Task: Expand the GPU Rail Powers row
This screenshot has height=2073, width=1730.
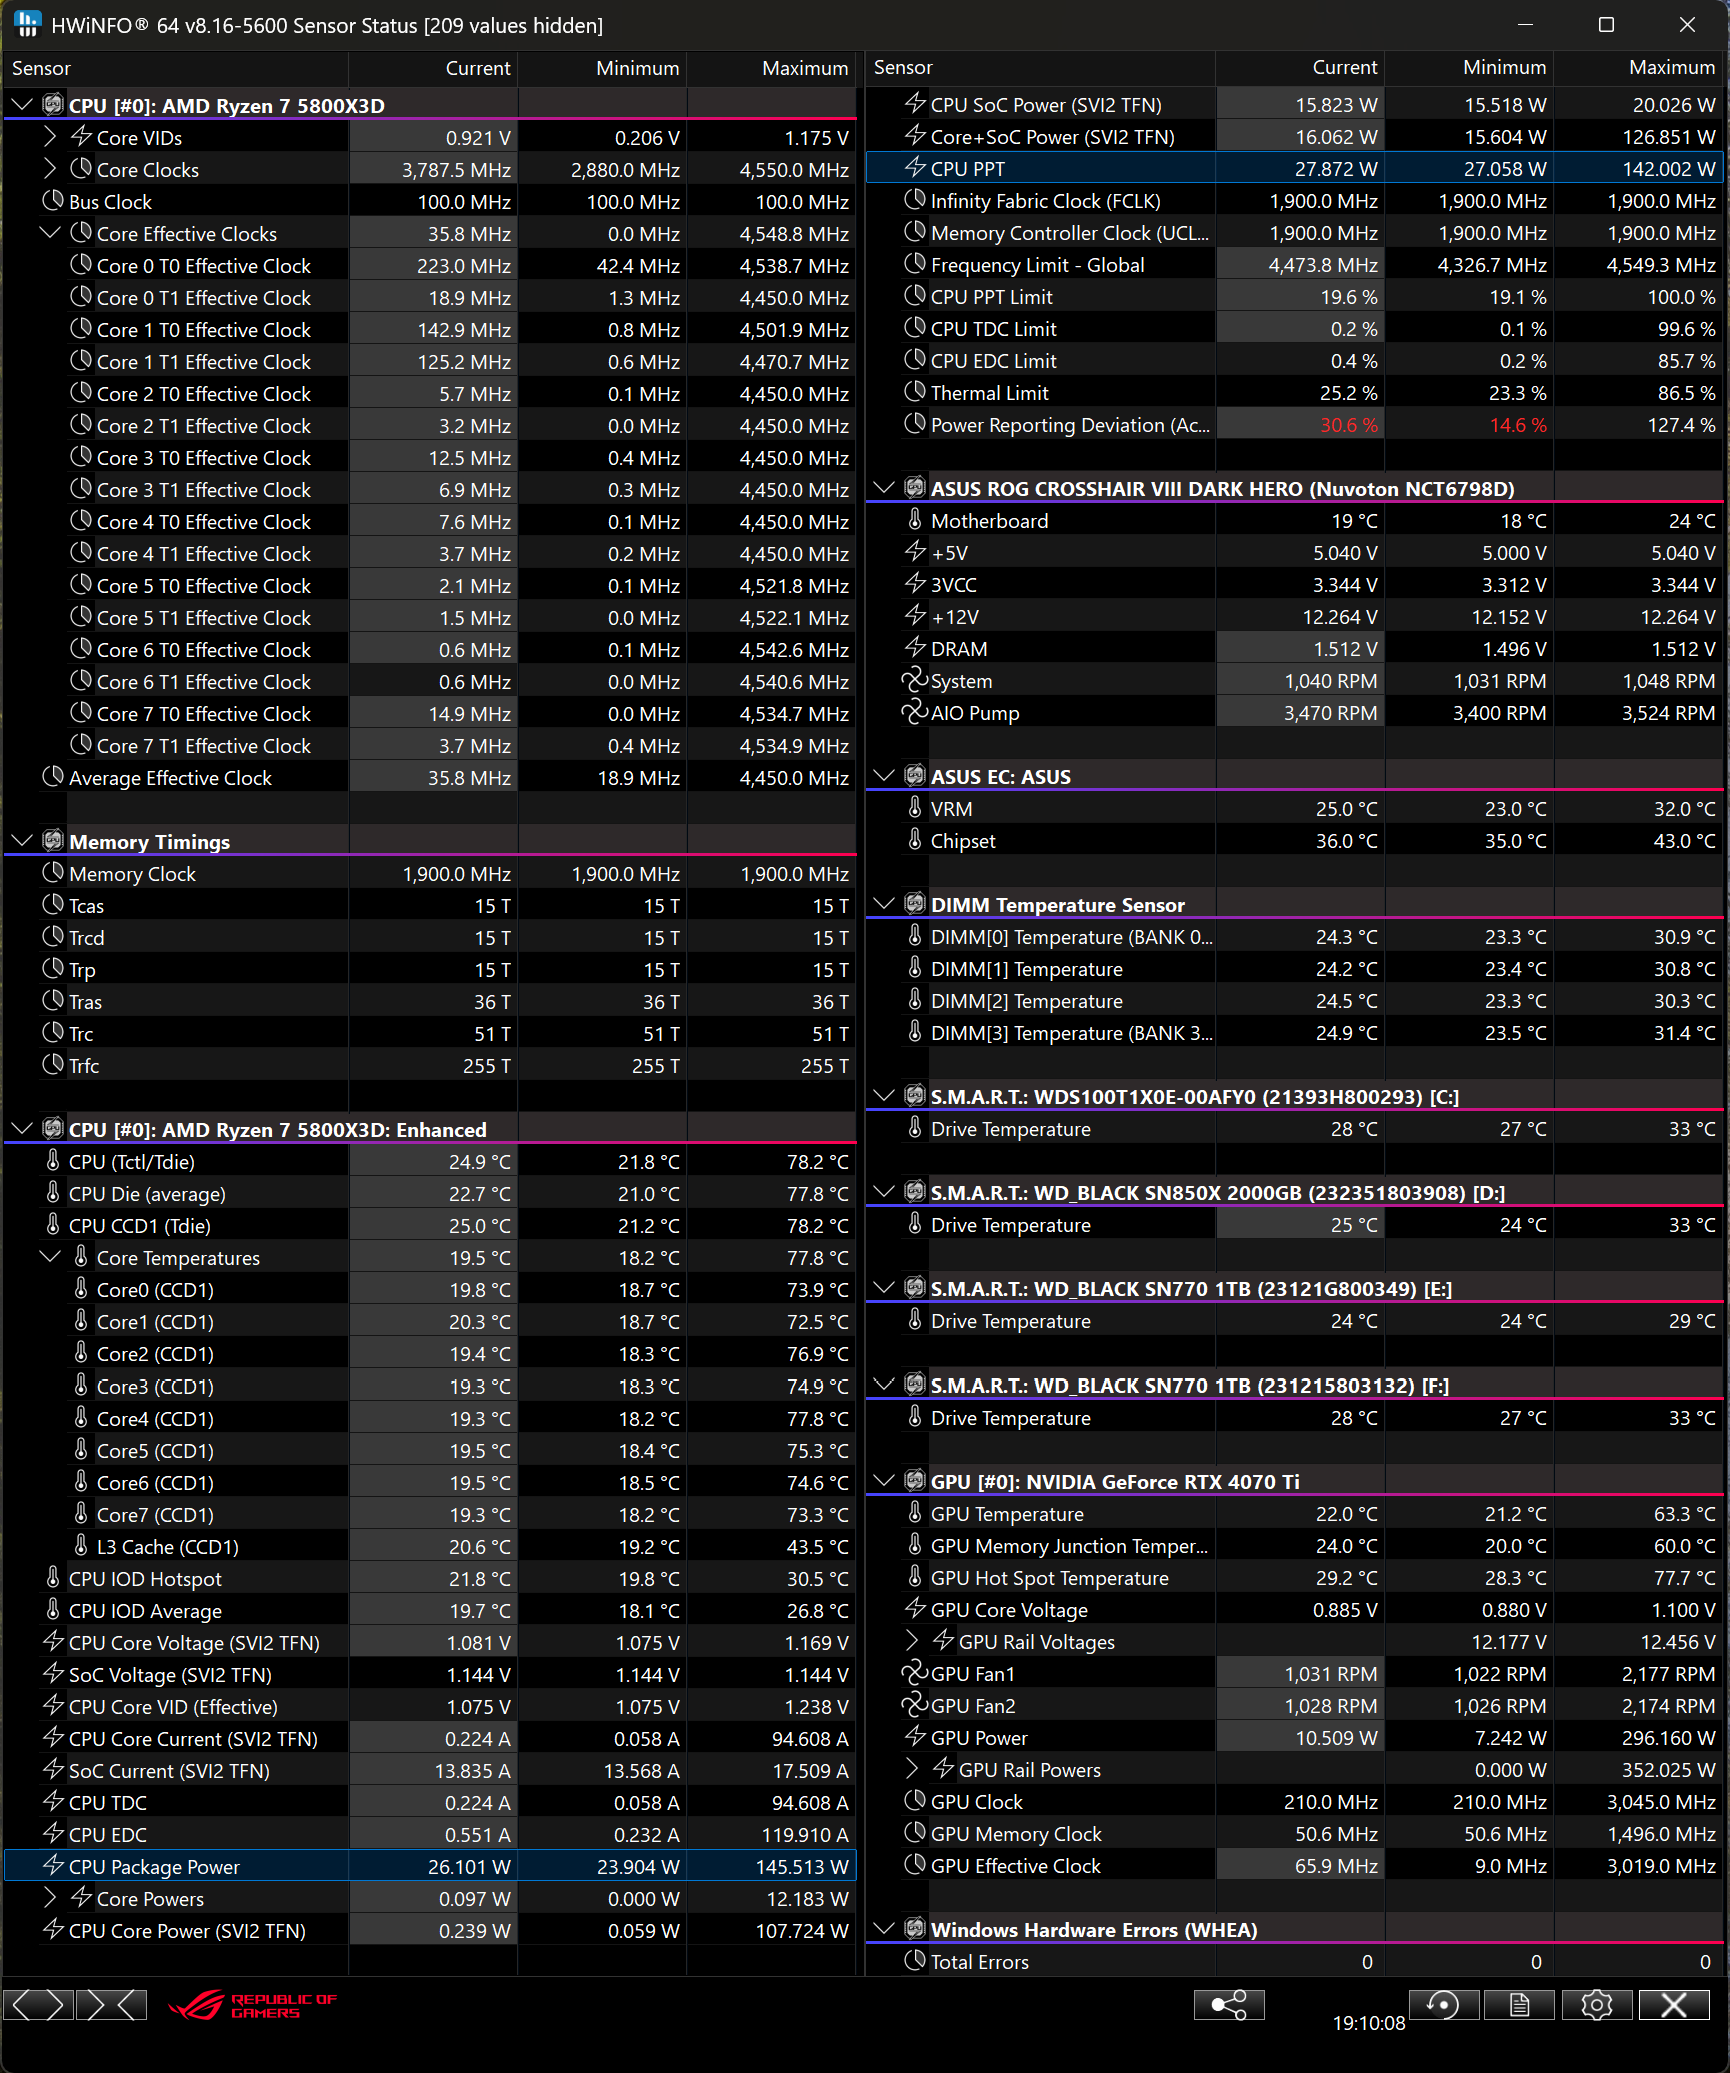Action: [912, 1769]
